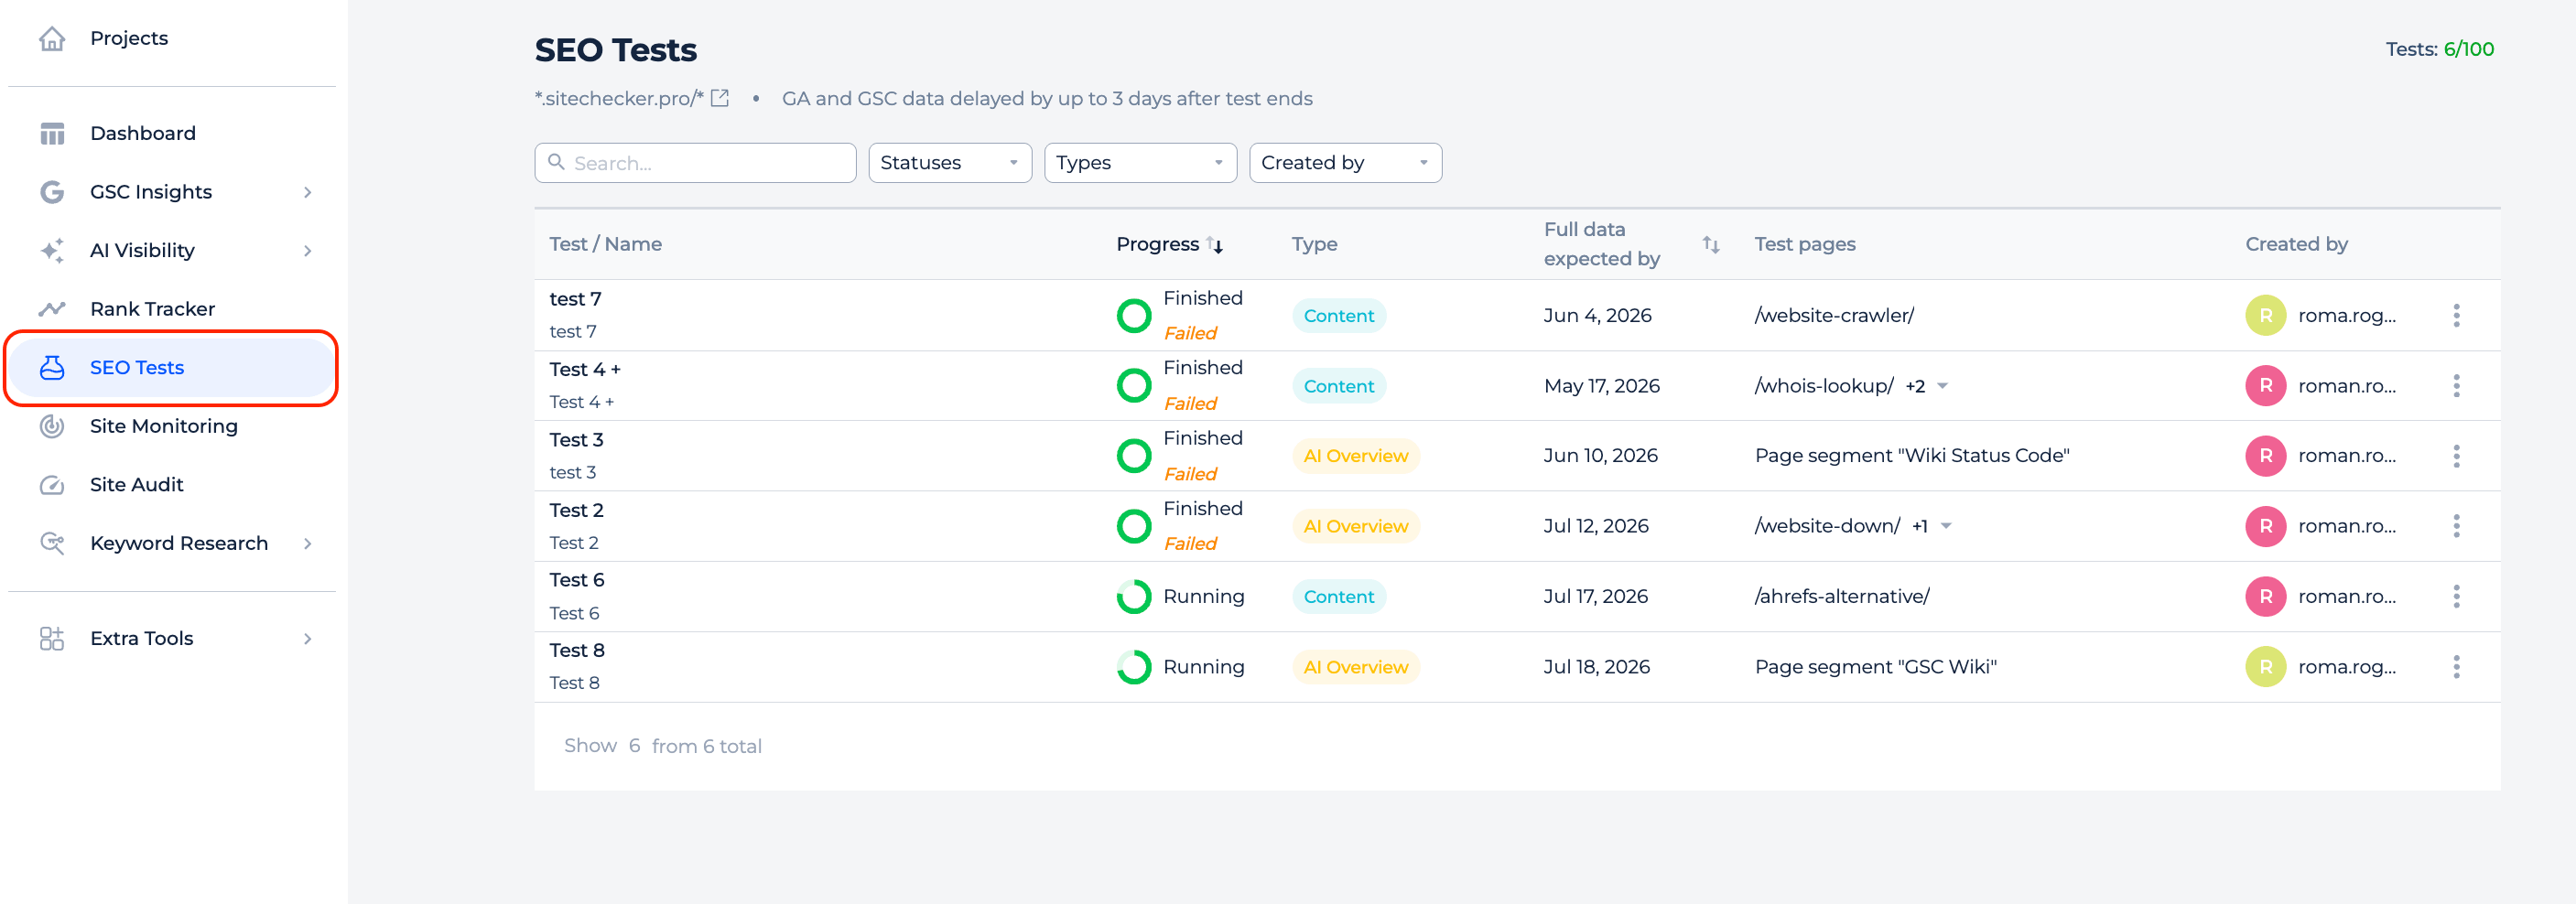The height and width of the screenshot is (904, 2576).
Task: Click the Keyword Research icon
Action: pyautogui.click(x=52, y=543)
